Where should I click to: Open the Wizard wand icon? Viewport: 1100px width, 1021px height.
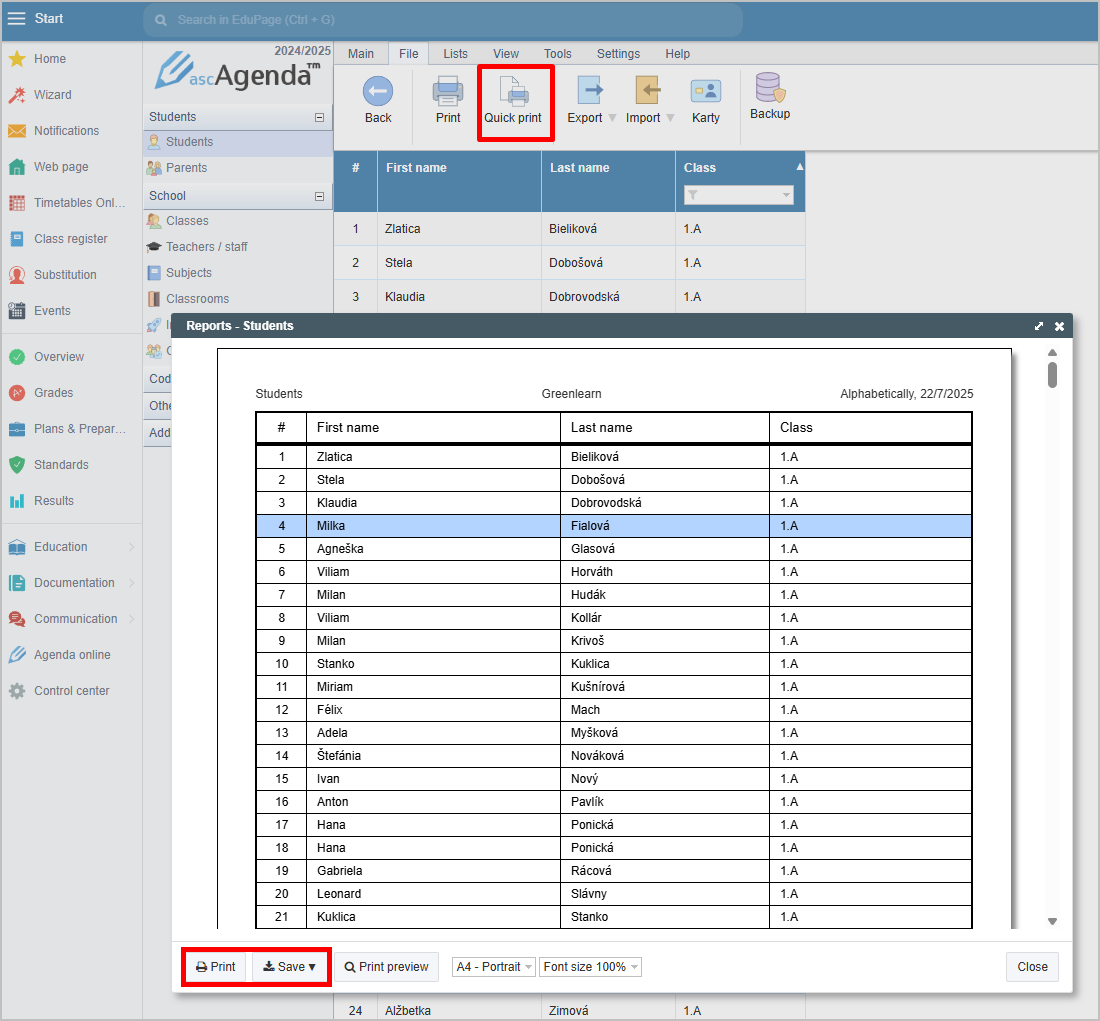[17, 95]
